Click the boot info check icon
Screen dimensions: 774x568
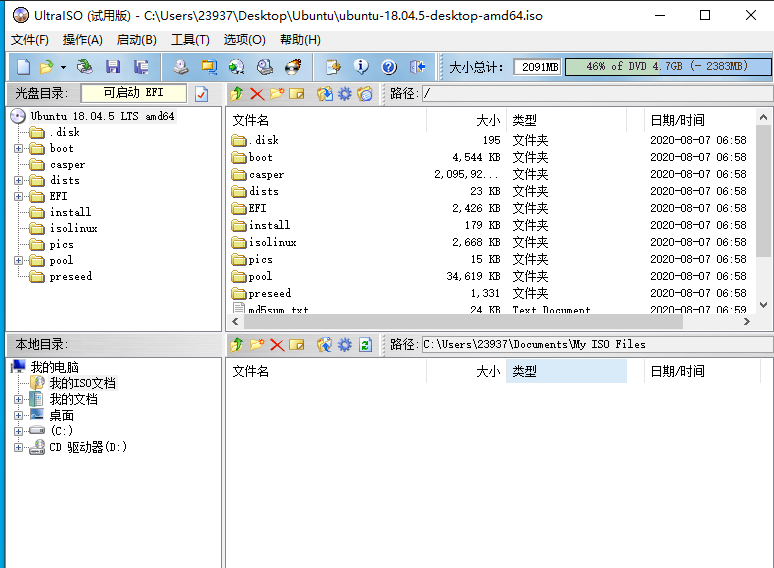(x=201, y=94)
